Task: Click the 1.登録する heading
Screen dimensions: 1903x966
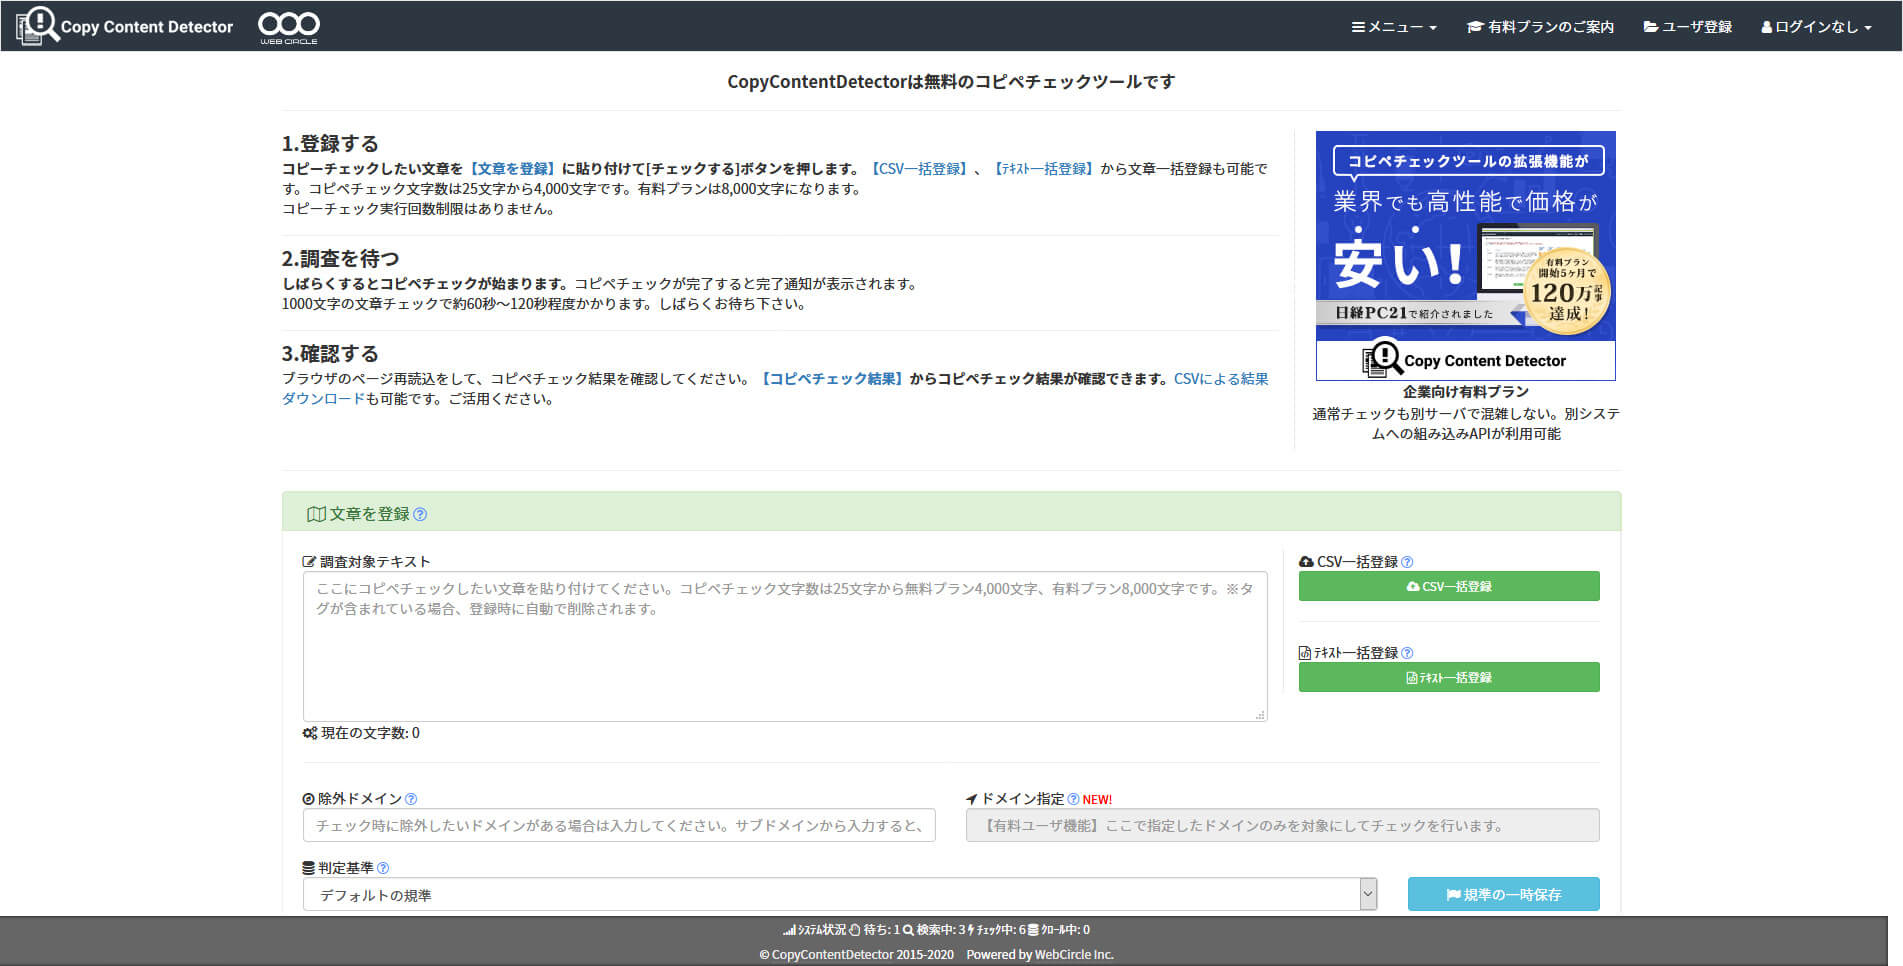Action: point(330,143)
